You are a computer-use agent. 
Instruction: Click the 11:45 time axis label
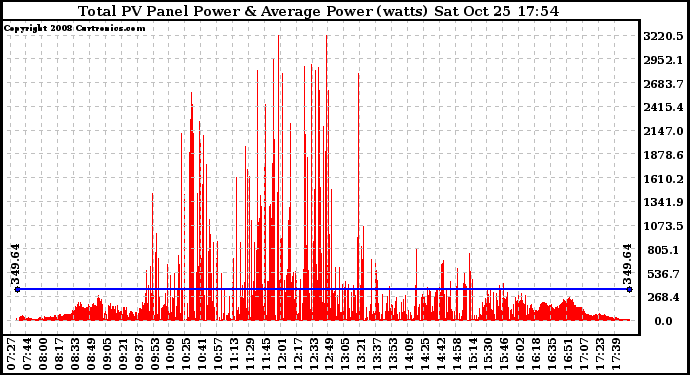click(266, 354)
